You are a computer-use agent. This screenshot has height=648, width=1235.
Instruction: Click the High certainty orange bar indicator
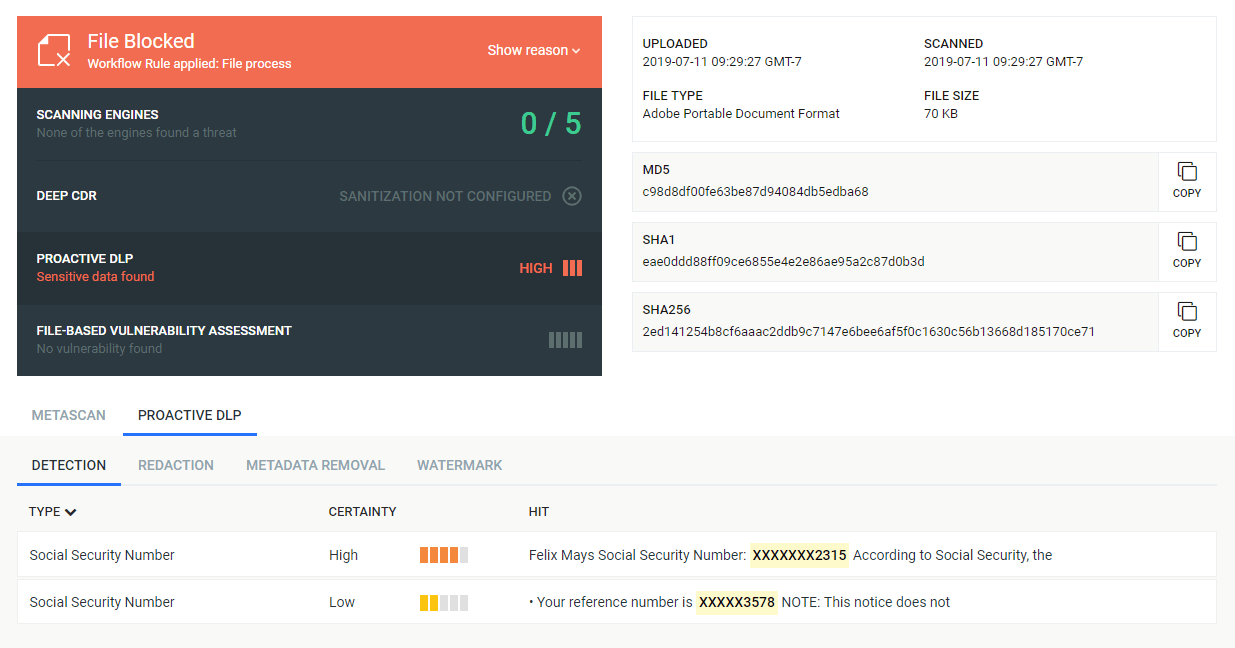pos(443,555)
